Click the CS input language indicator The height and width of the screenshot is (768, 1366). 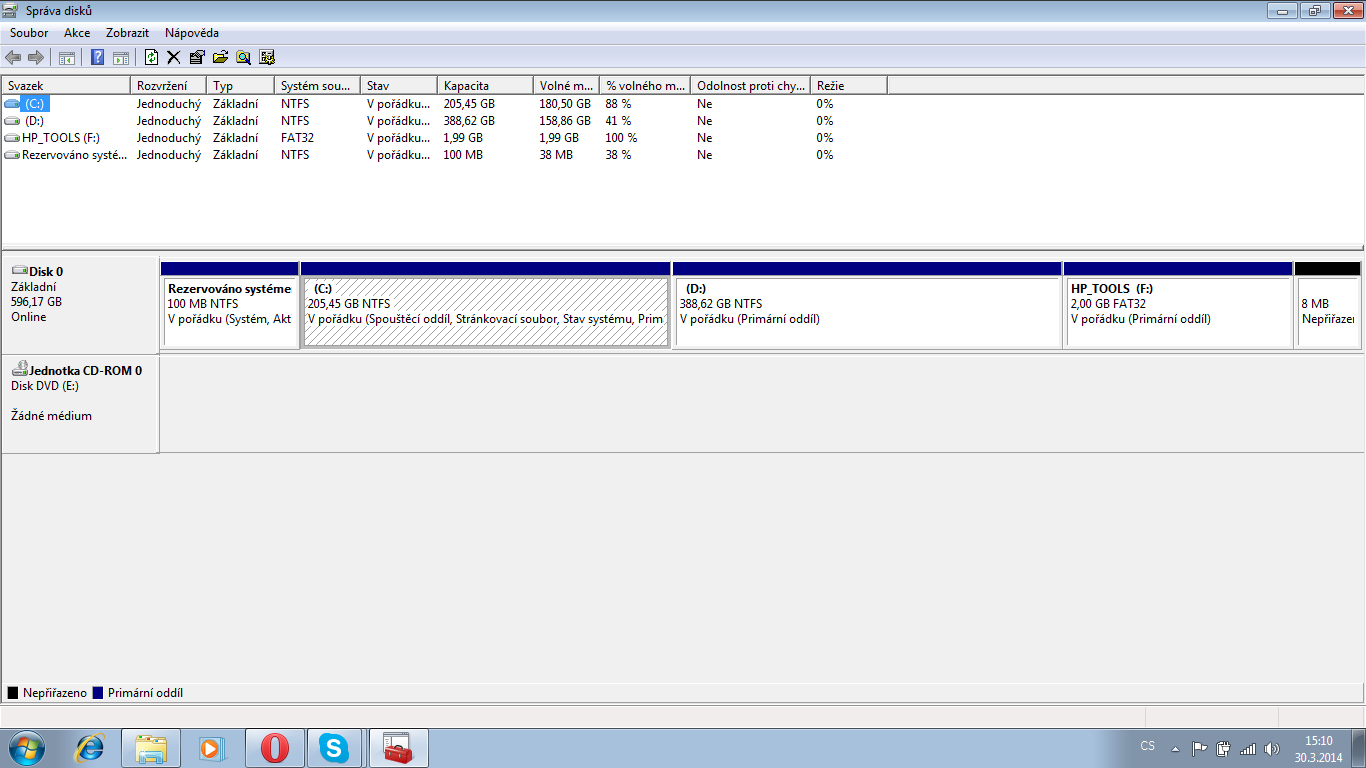pos(1148,747)
